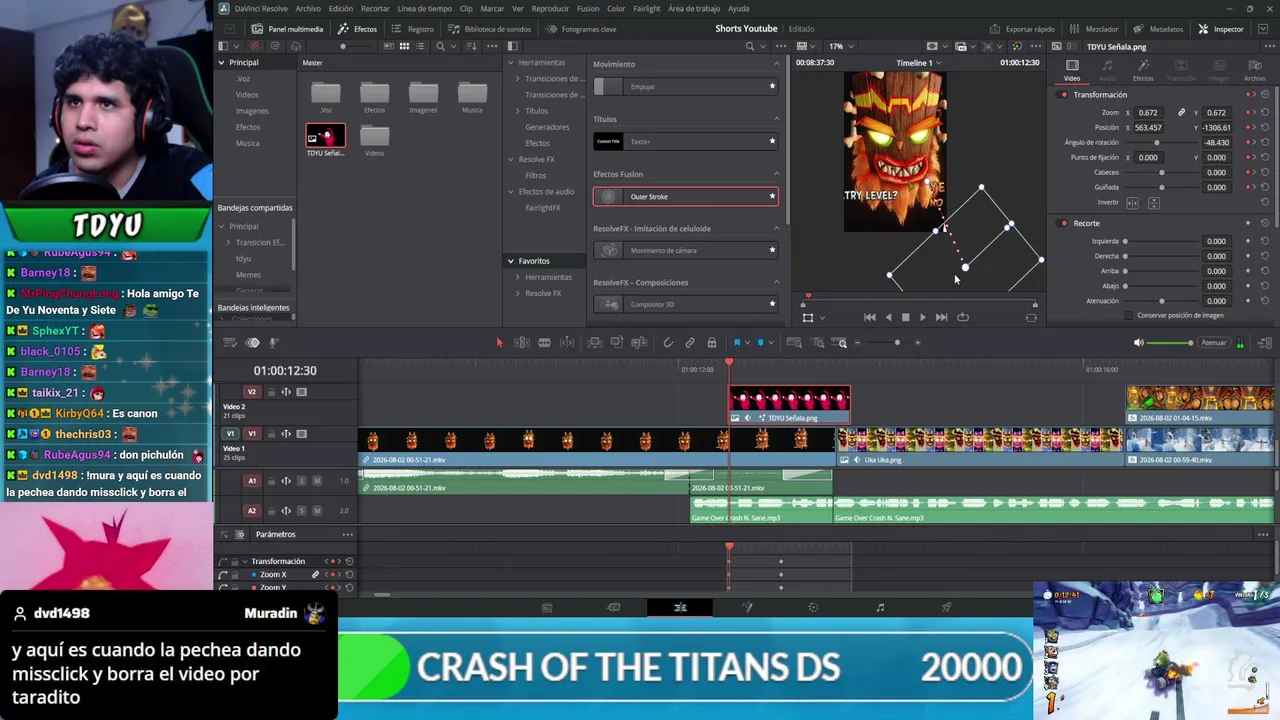Lock the video track V1

[x=270, y=434]
